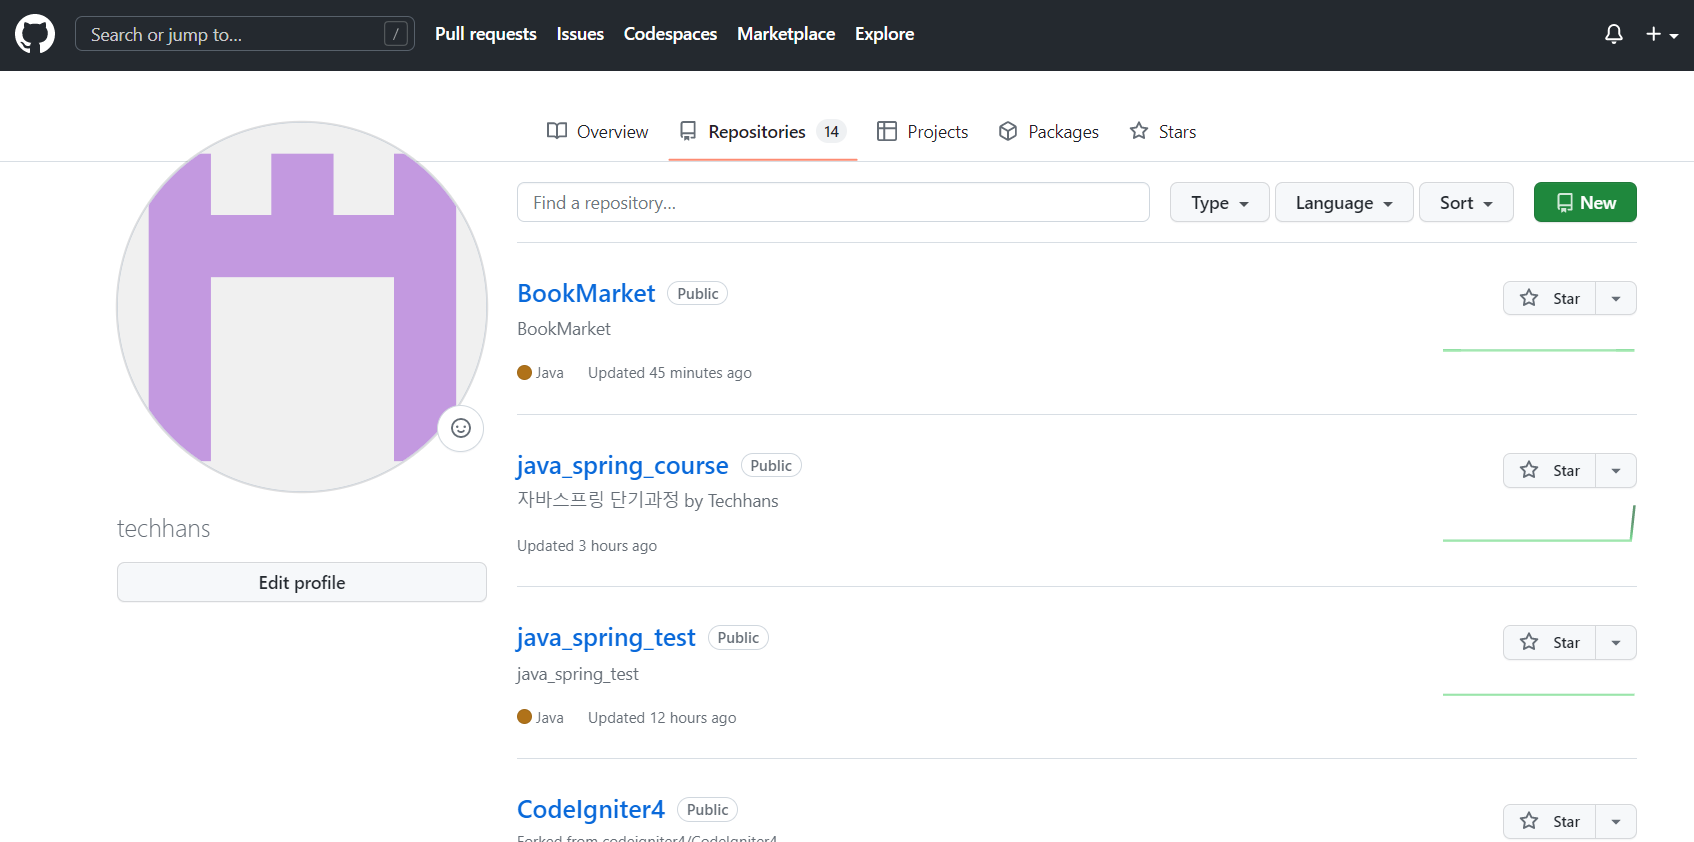Image resolution: width=1694 pixels, height=842 pixels.
Task: Click the Java language dot for java_spring_test
Action: click(524, 717)
